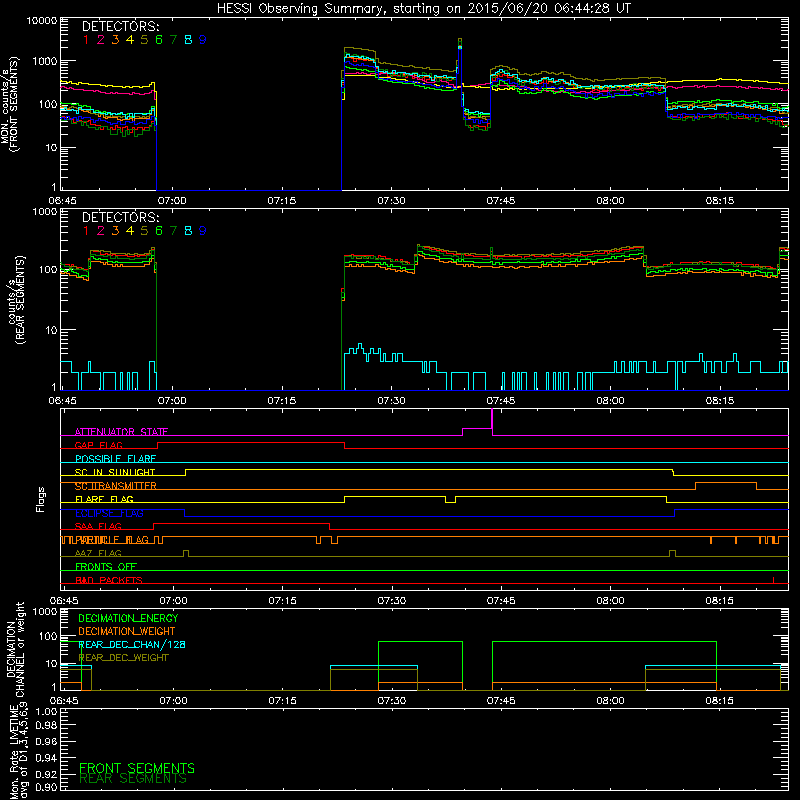Select green detector 6 in the rear segments legend

(x=159, y=231)
